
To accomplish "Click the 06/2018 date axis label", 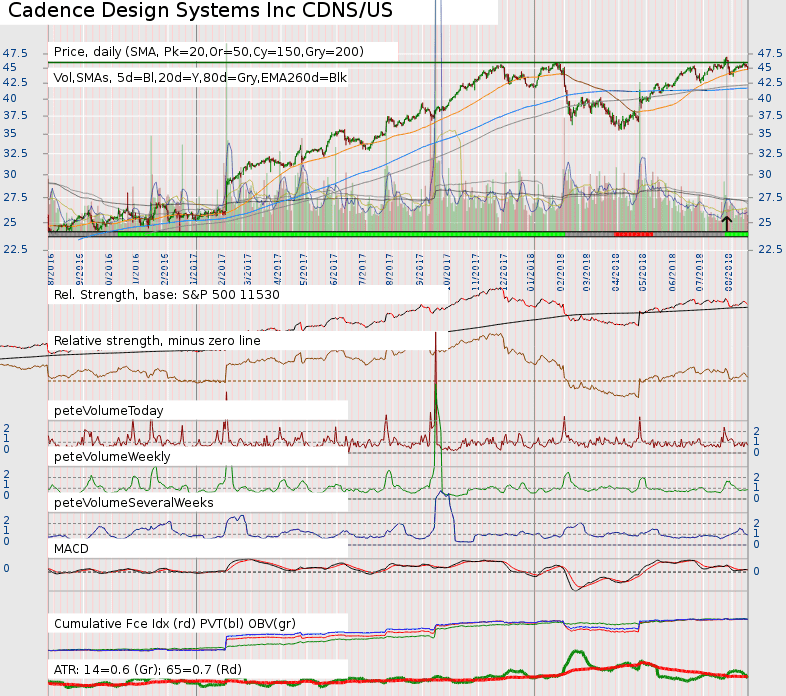I will click(672, 272).
